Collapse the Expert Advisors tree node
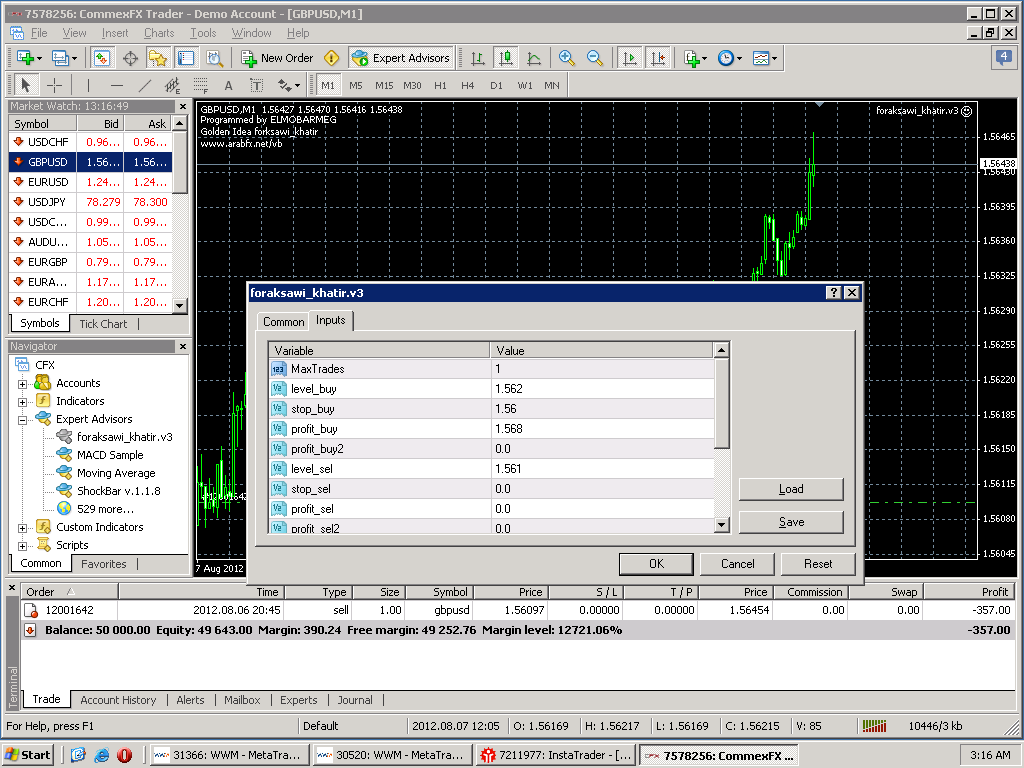The height and width of the screenshot is (768, 1024). coord(22,420)
